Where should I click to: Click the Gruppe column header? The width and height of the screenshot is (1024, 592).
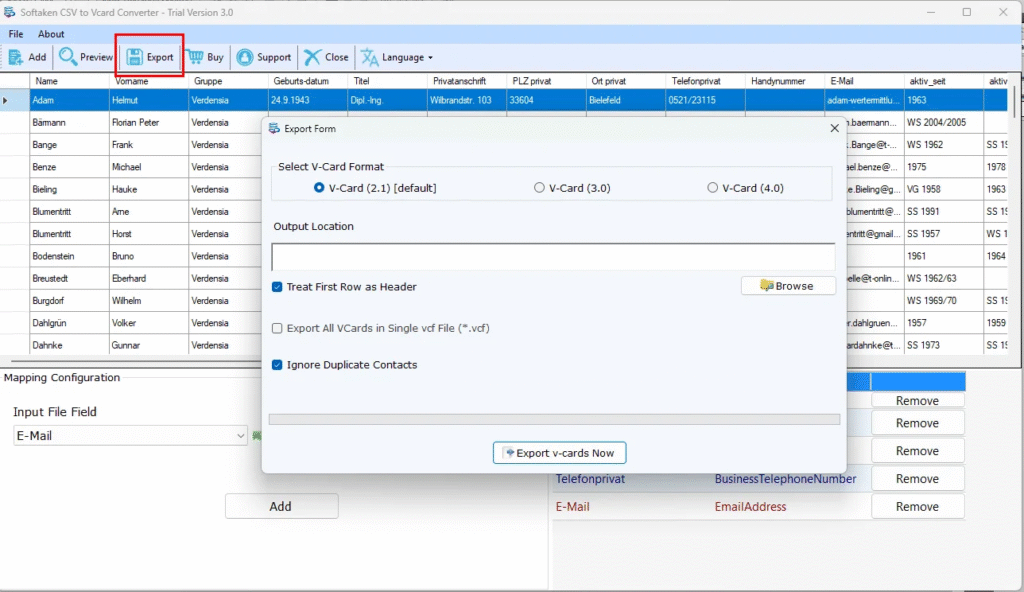[x=229, y=81]
